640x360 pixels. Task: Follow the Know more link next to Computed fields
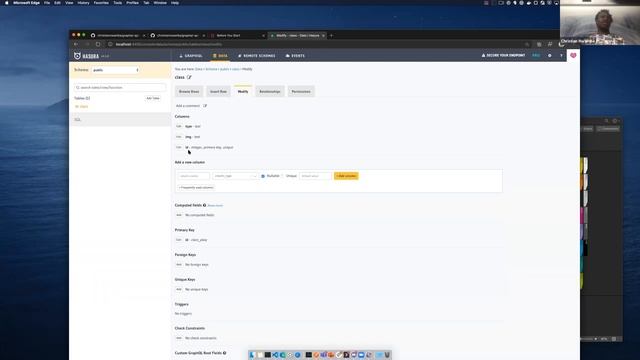pyautogui.click(x=215, y=206)
